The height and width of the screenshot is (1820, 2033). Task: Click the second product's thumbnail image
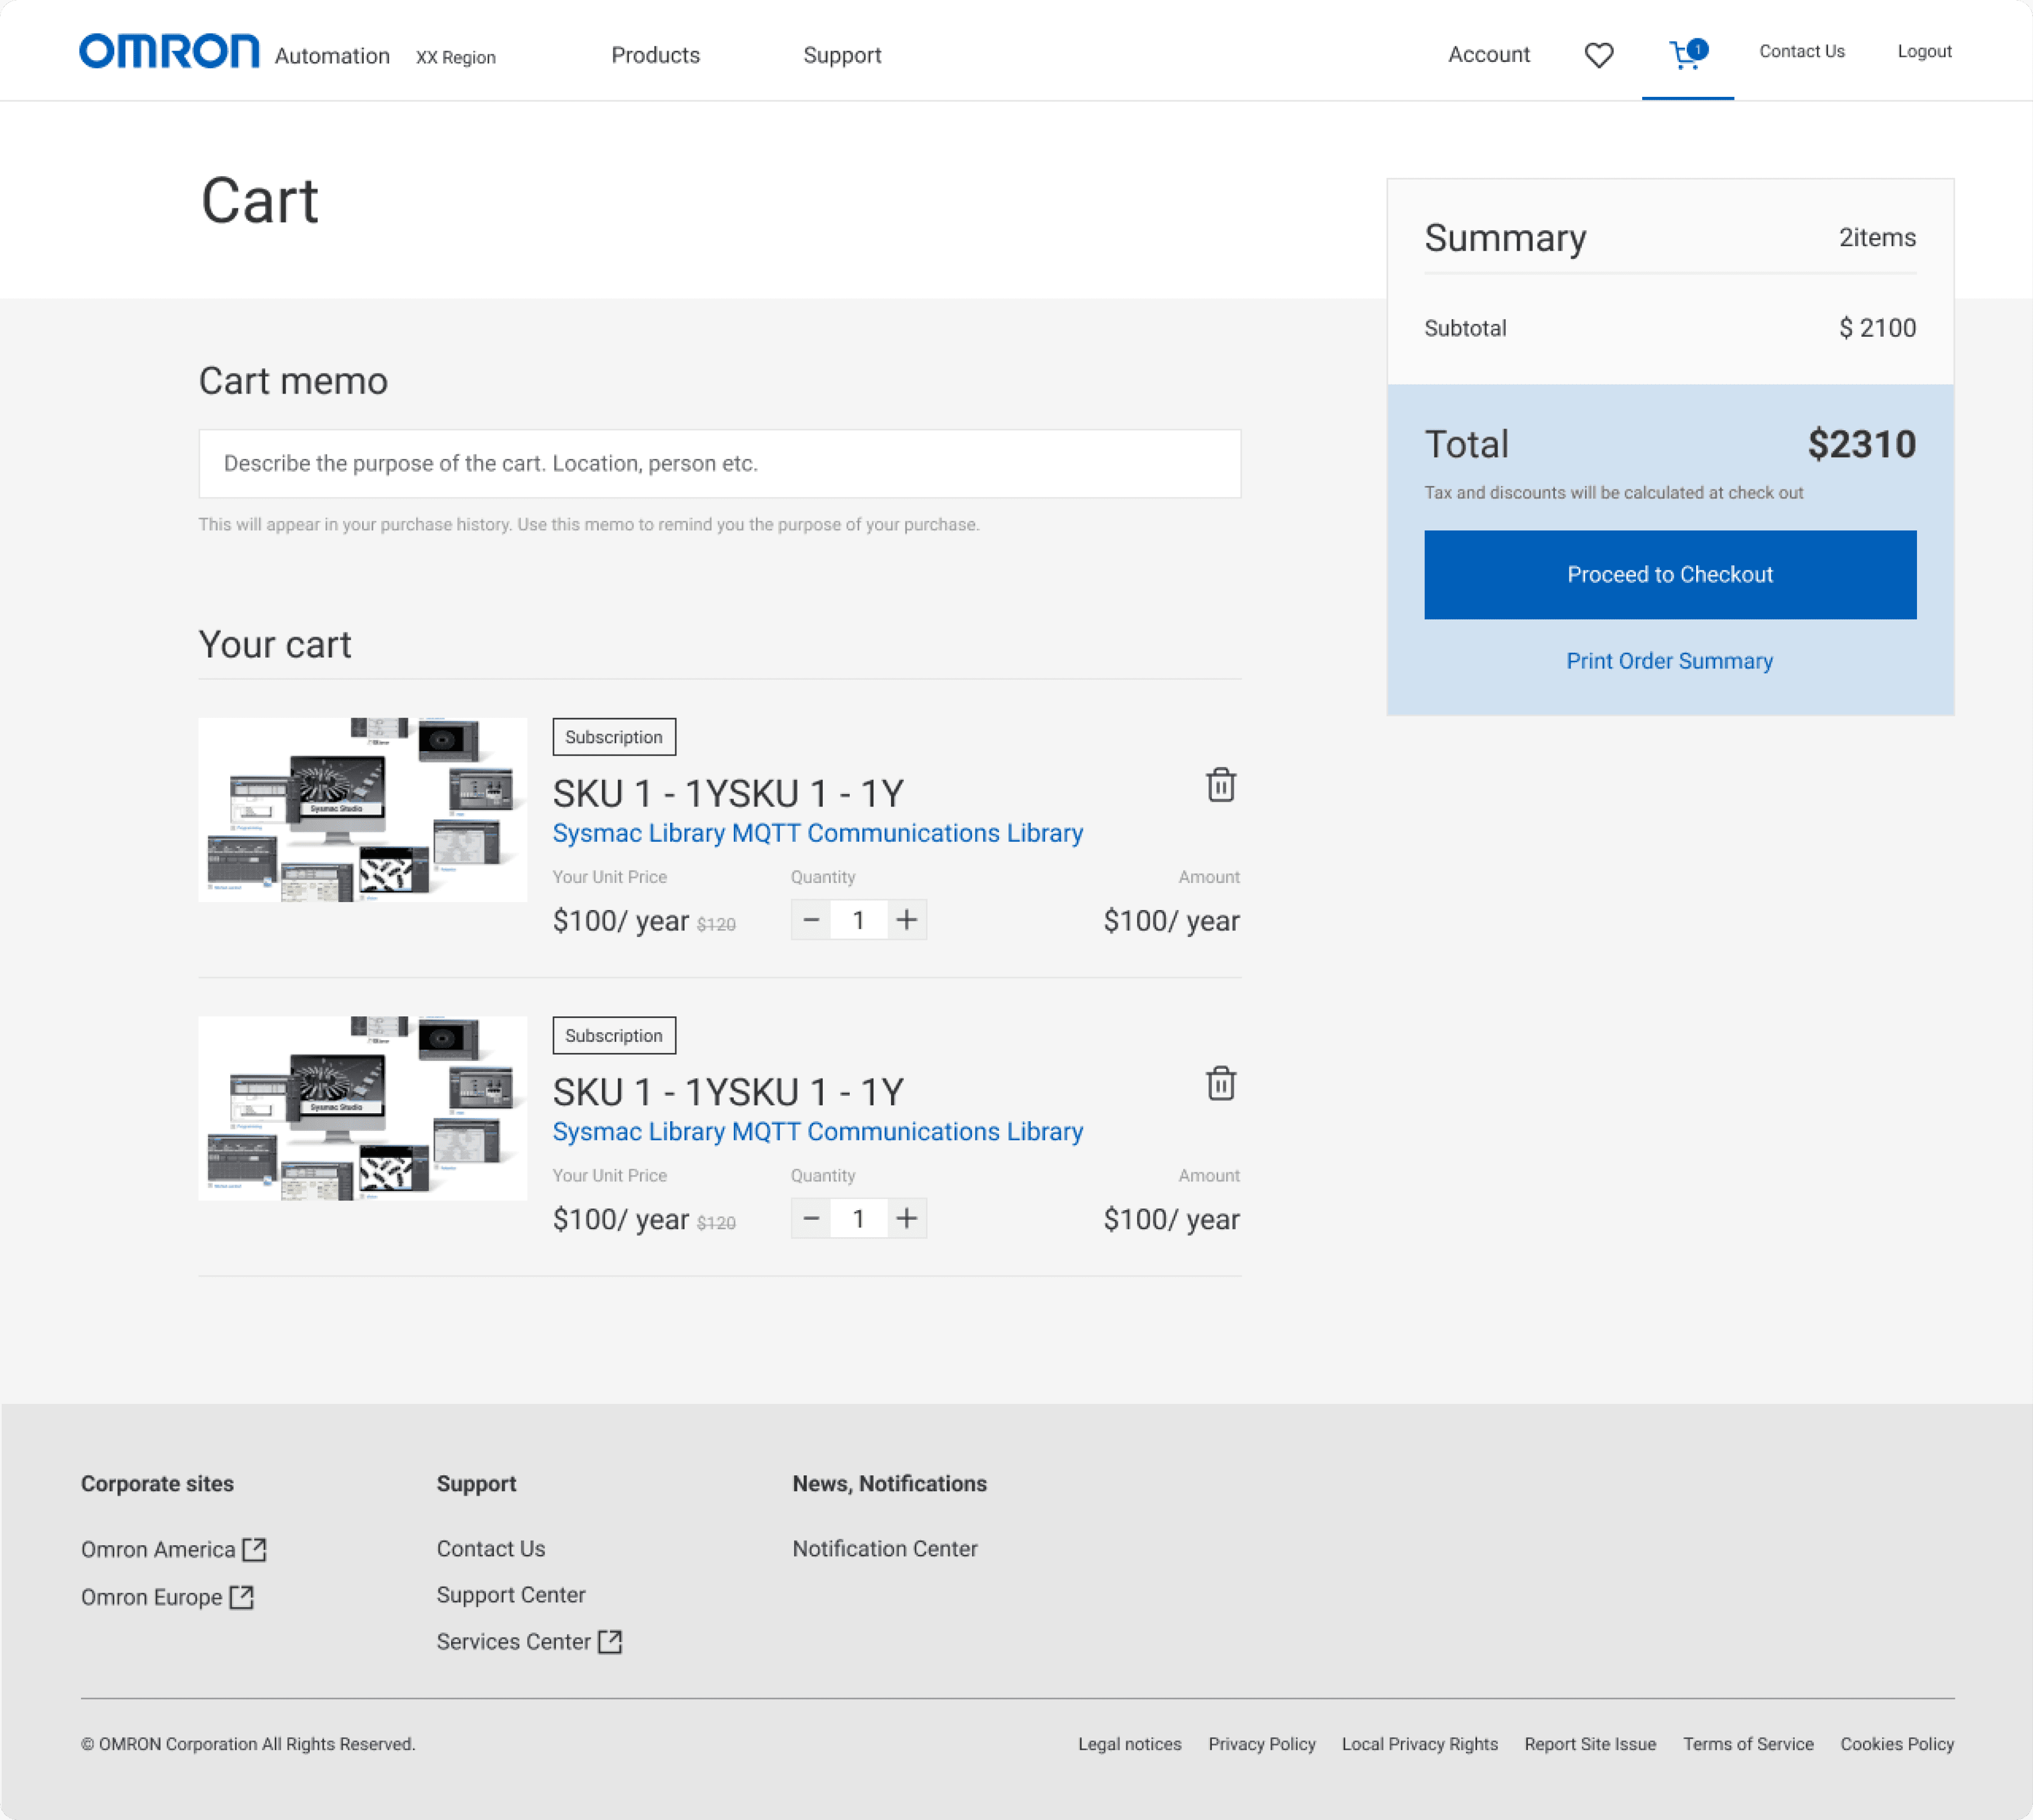pyautogui.click(x=362, y=1108)
